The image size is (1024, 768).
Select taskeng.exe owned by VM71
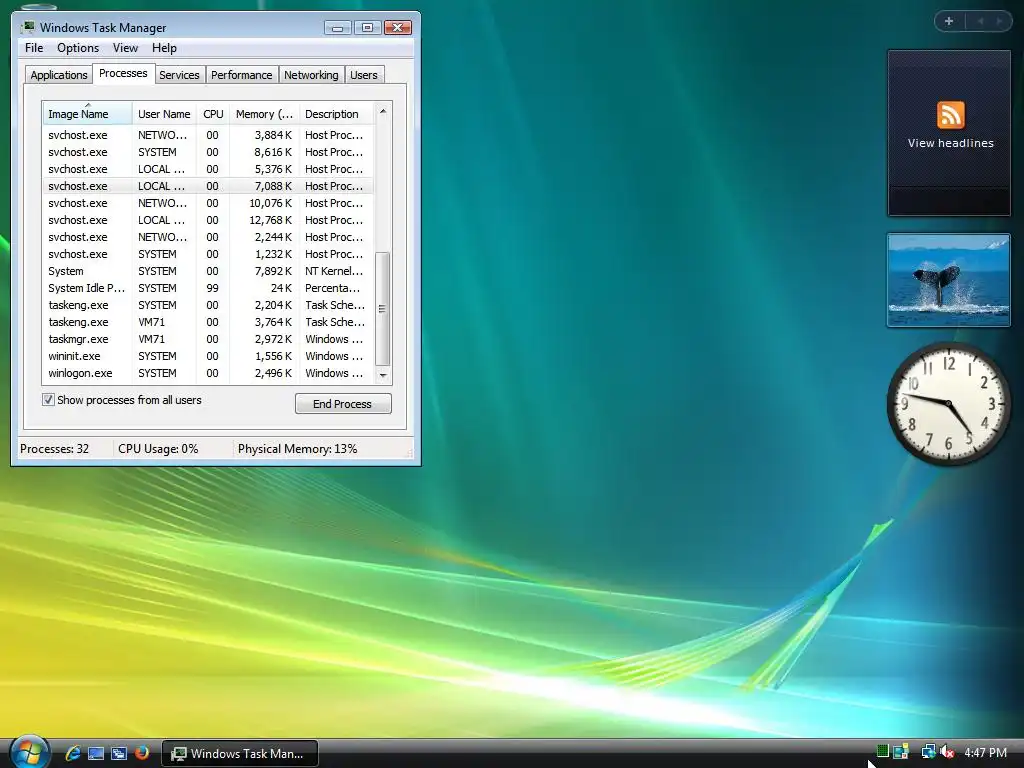point(208,322)
